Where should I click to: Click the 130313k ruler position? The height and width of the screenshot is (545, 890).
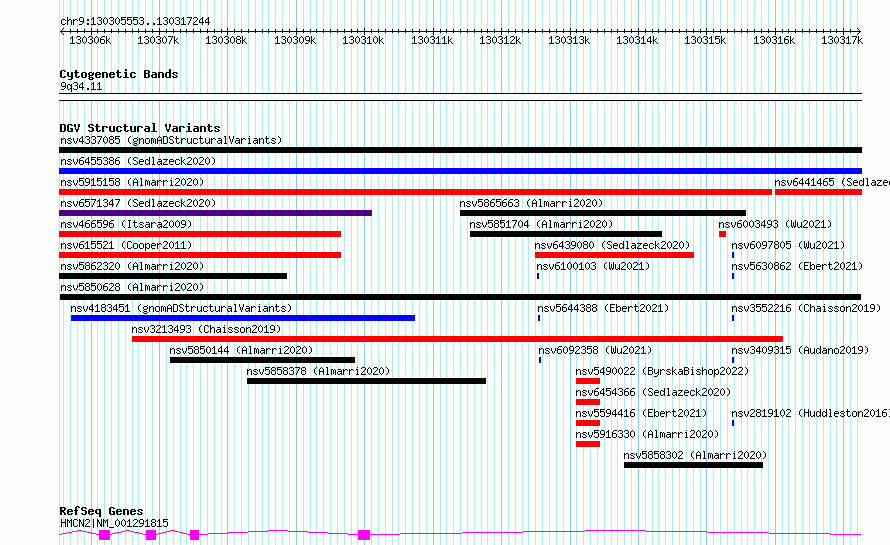click(x=569, y=40)
